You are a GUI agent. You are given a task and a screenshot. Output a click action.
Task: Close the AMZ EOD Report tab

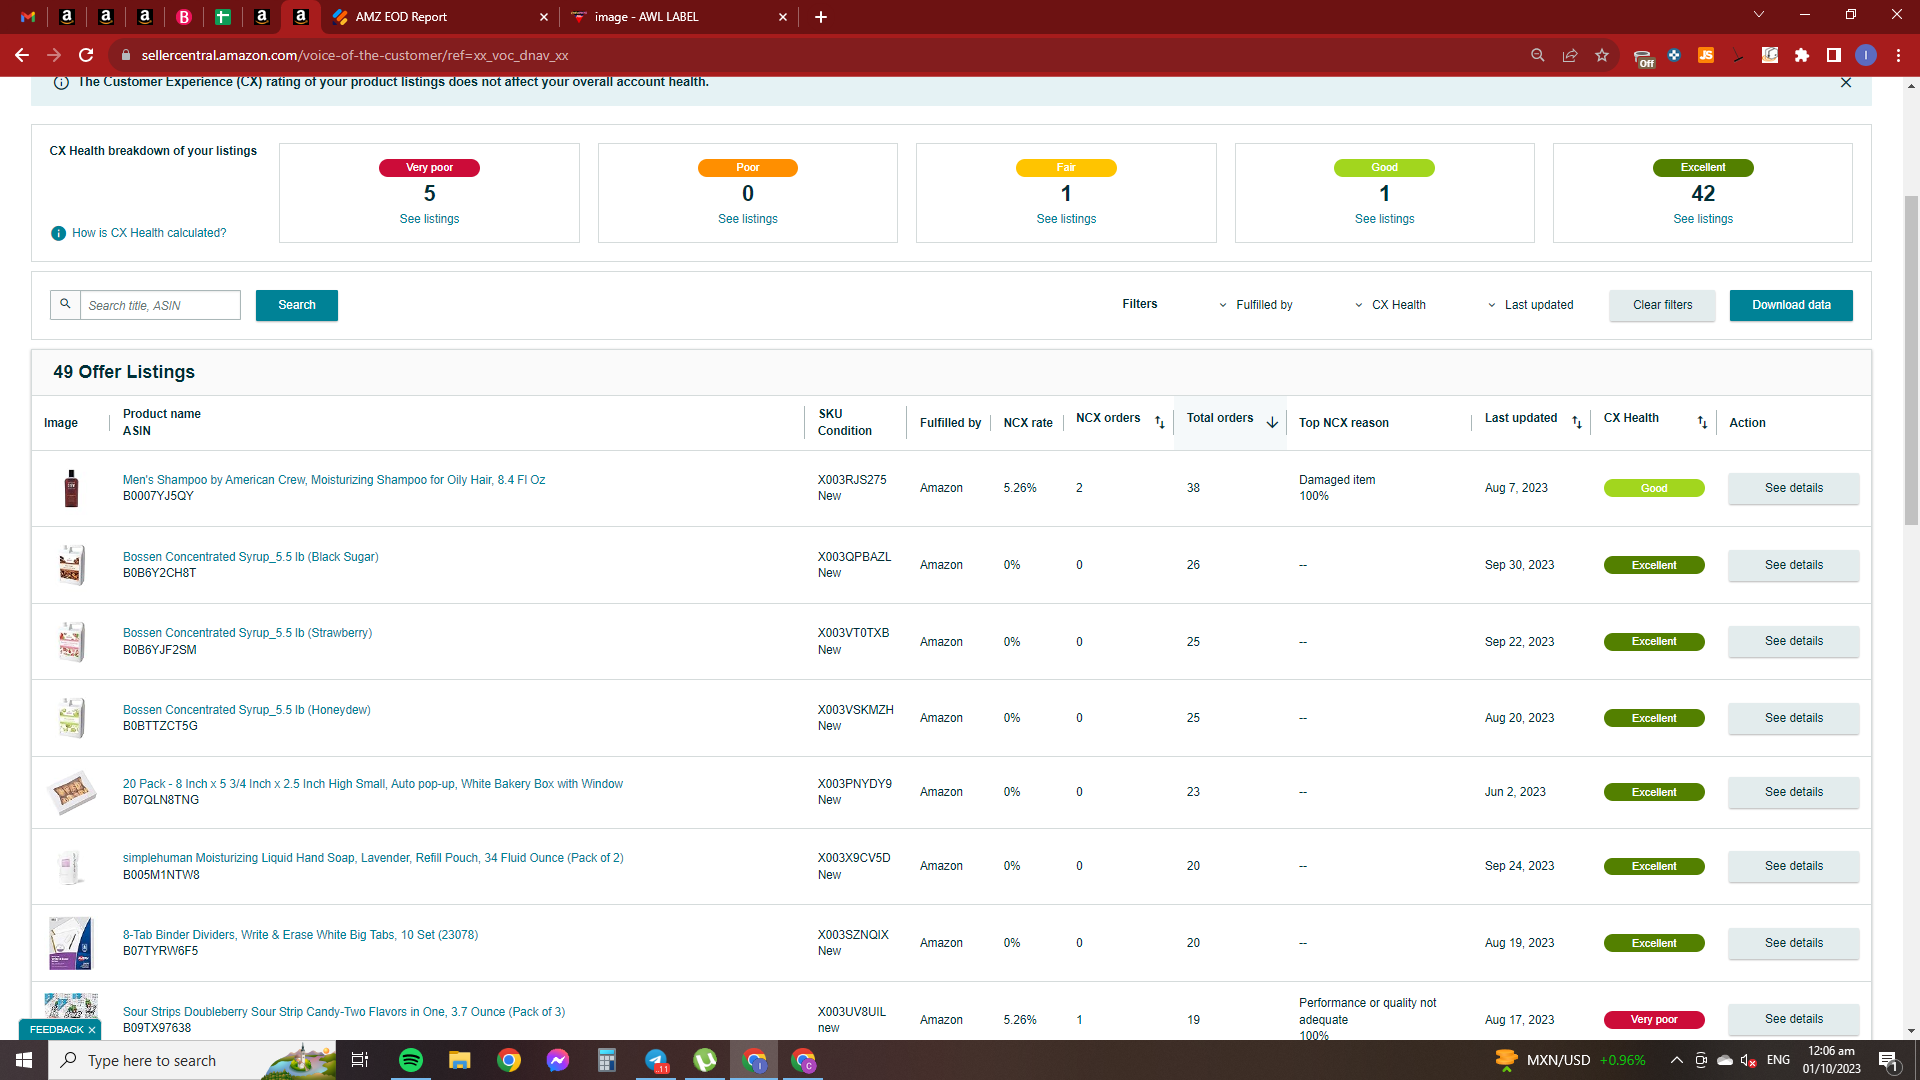[x=544, y=17]
